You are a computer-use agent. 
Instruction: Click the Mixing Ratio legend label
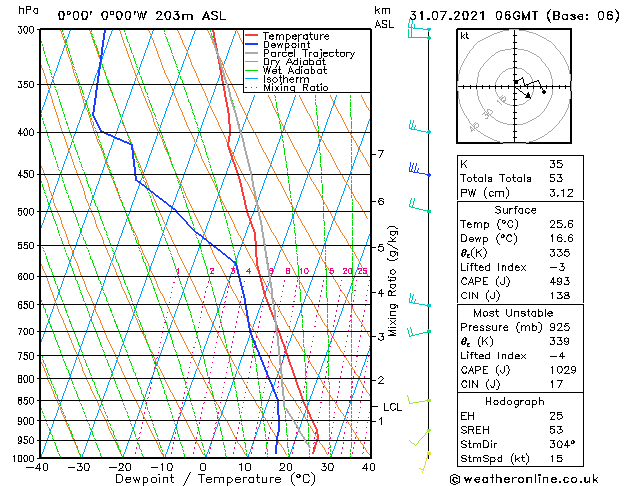(296, 88)
